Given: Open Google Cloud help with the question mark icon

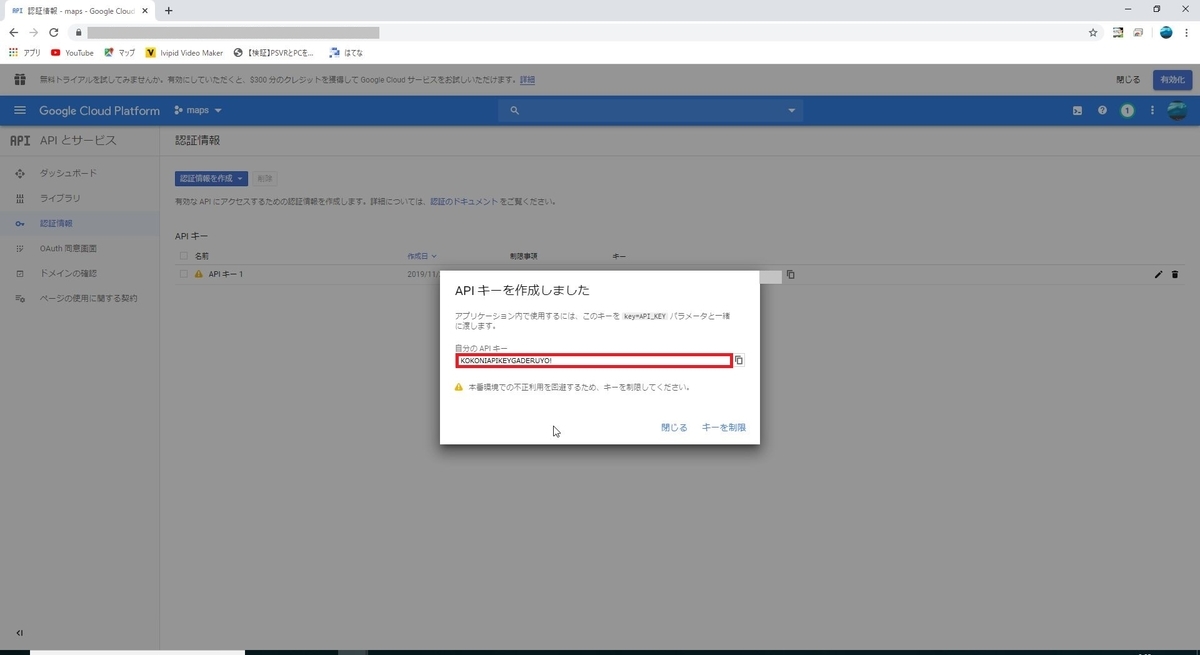Looking at the screenshot, I should (1102, 110).
